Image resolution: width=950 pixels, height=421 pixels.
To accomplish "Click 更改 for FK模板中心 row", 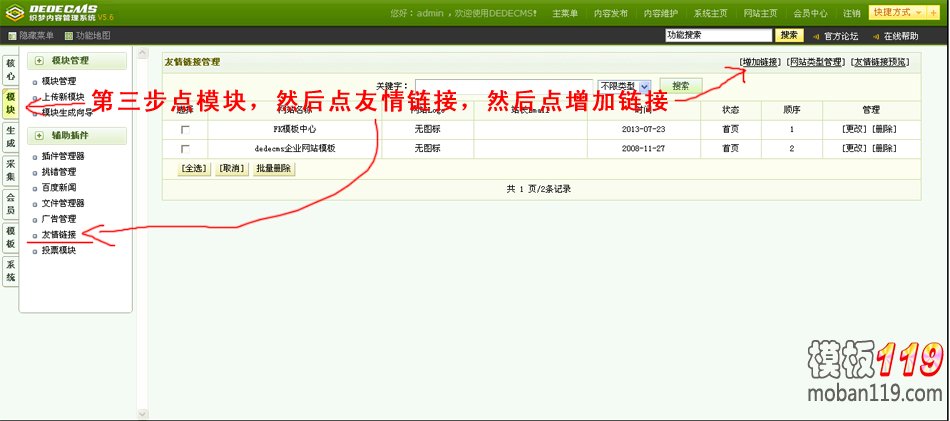I will (x=854, y=130).
